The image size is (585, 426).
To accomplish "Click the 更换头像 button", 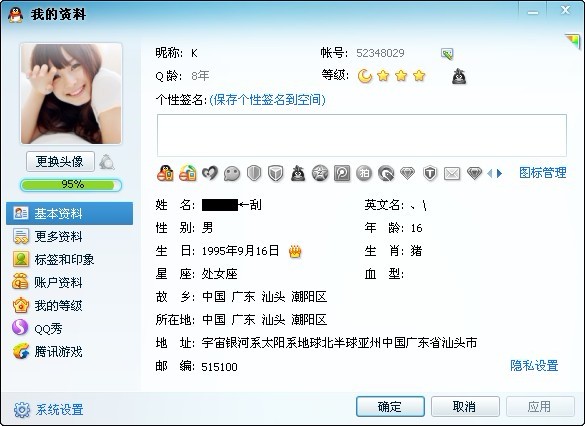I will point(60,162).
